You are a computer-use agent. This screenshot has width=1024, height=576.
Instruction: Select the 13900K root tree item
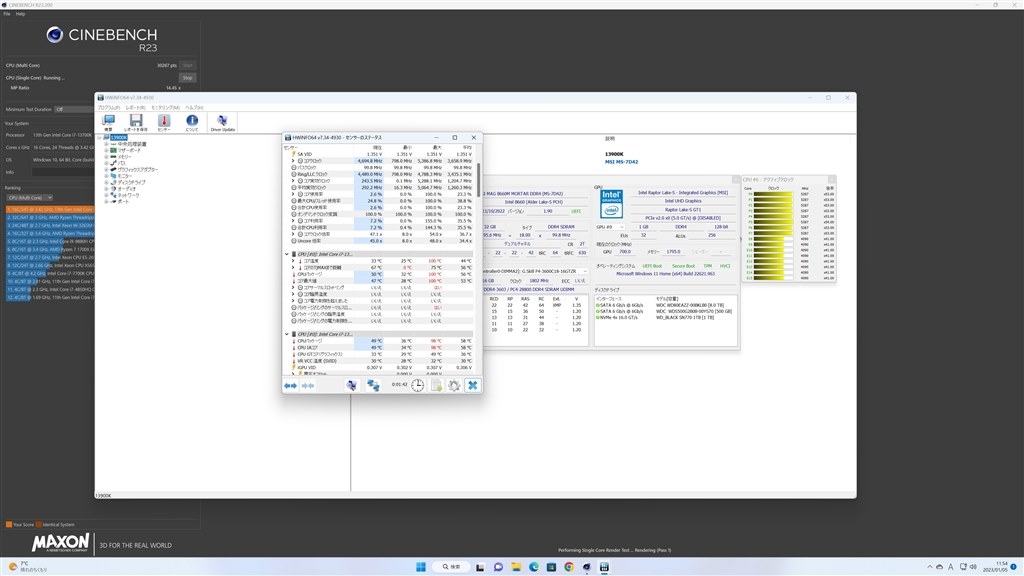point(118,138)
